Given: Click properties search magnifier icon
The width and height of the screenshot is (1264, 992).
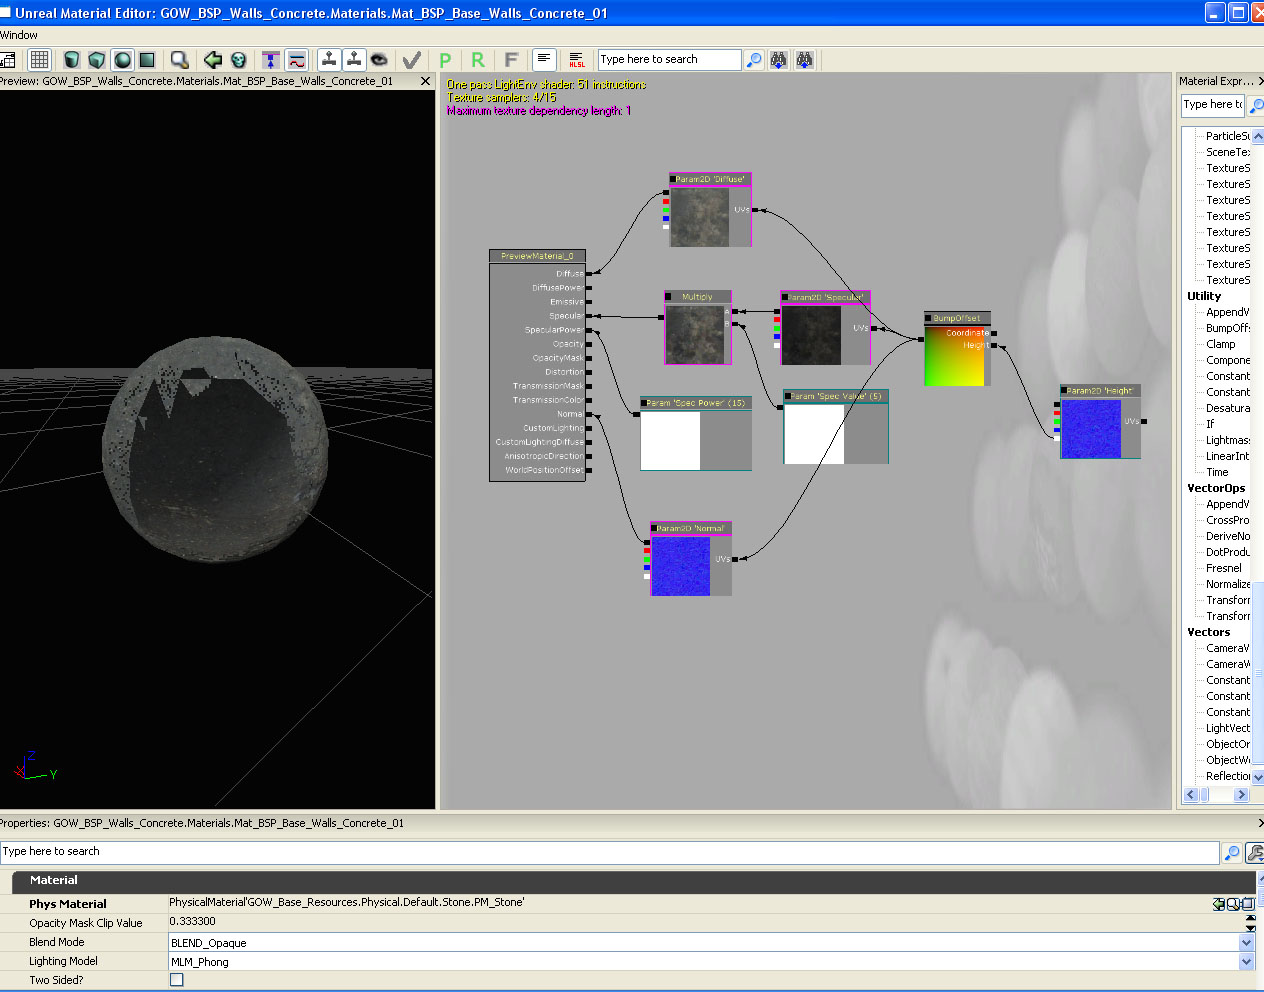Looking at the screenshot, I should coord(1232,852).
